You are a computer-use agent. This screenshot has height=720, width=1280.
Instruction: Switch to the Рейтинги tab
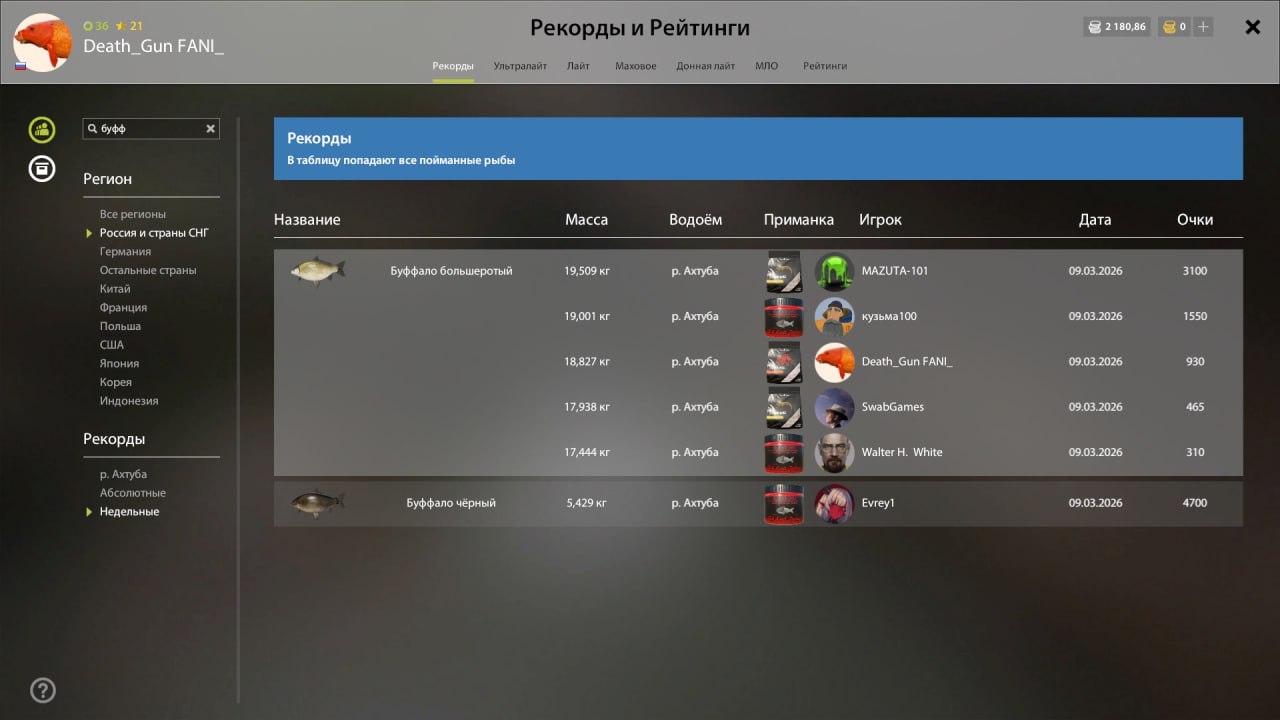825,66
